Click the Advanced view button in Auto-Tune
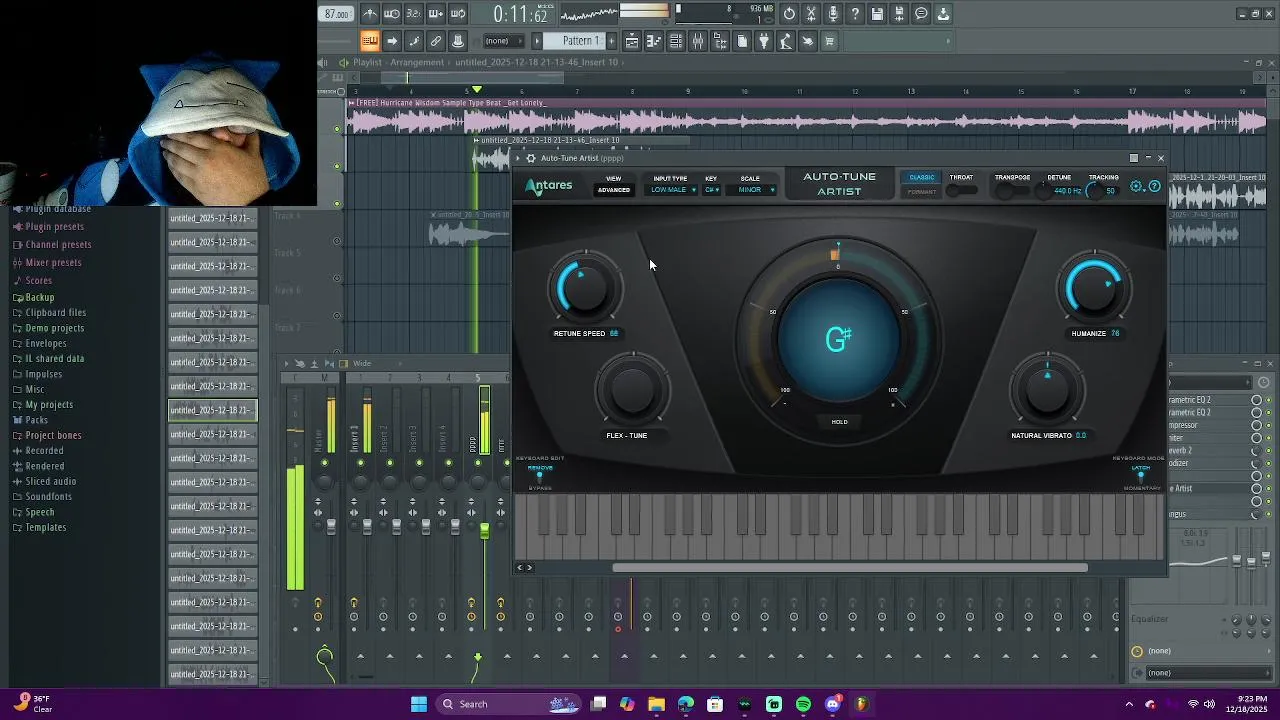 [614, 190]
